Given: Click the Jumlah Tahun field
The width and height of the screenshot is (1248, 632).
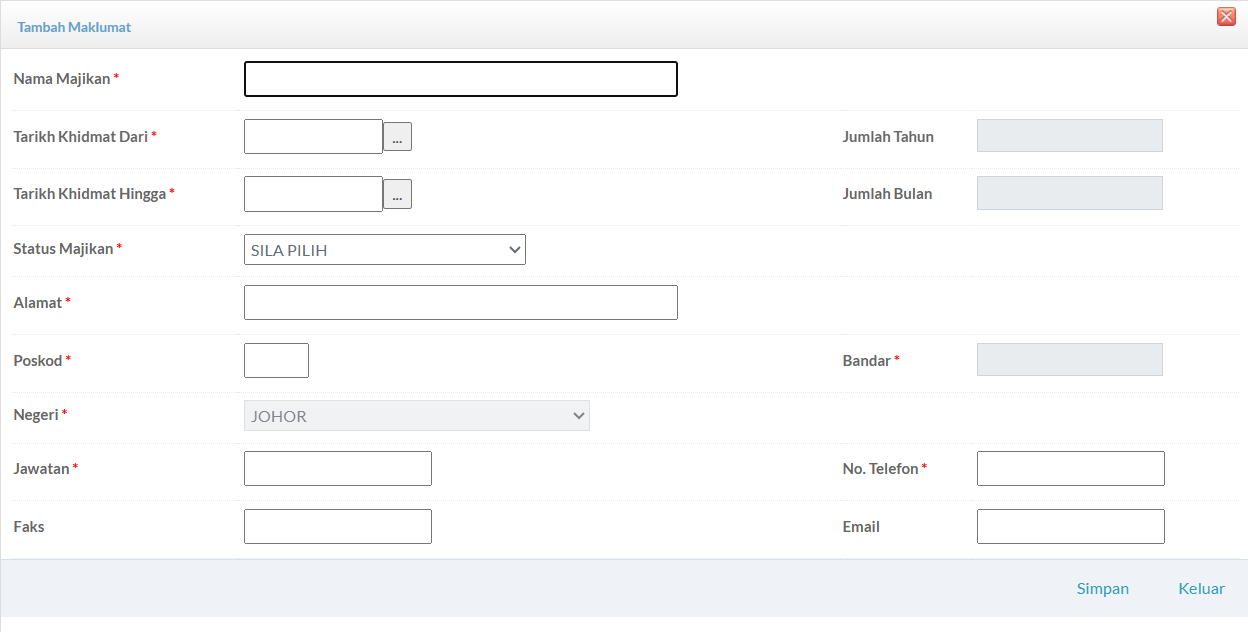Looking at the screenshot, I should point(1069,136).
